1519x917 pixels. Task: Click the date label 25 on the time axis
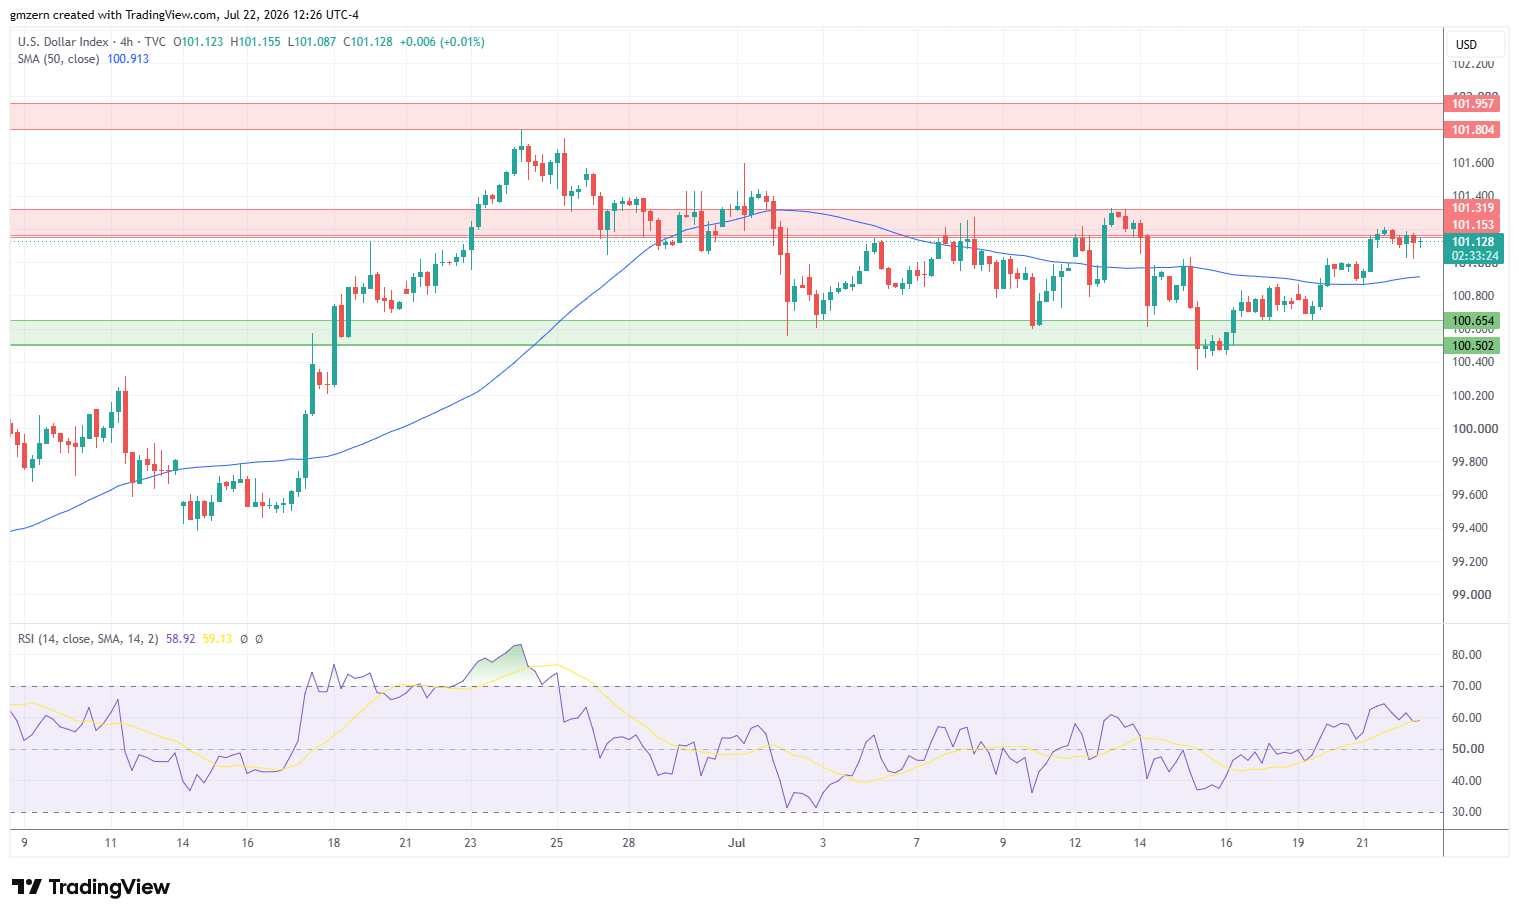coord(557,843)
